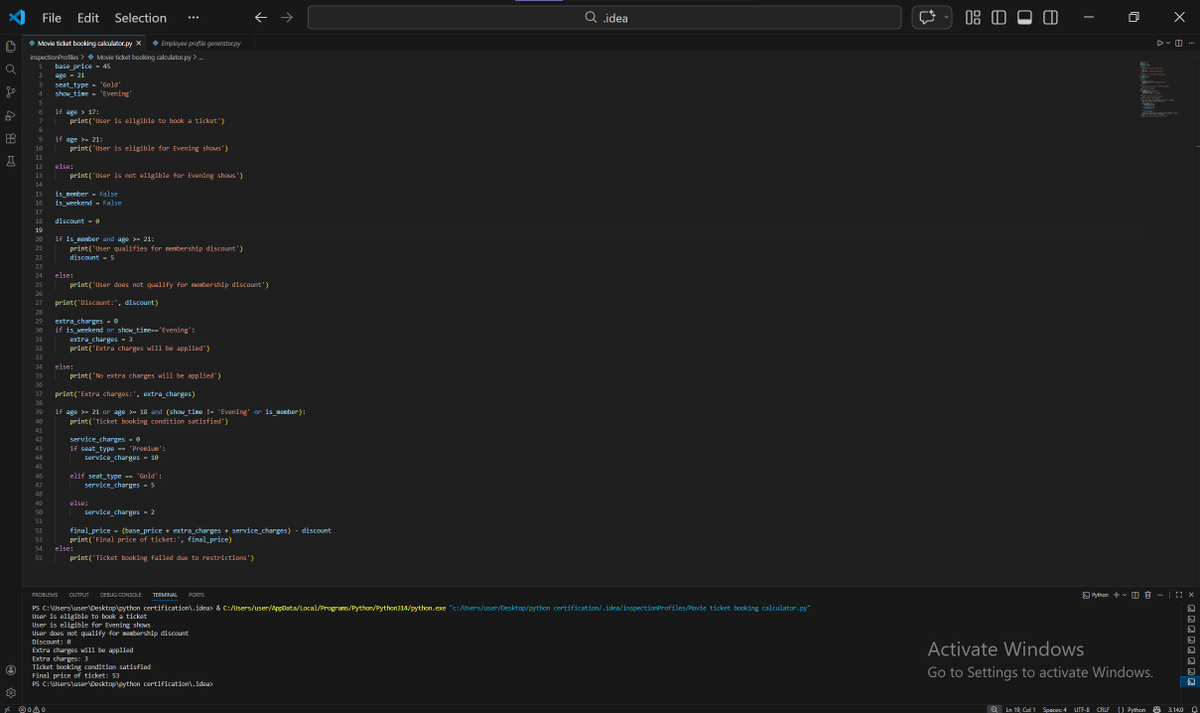Viewport: 1200px width, 713px height.
Task: Maximize the terminal panel size
Action: tap(1179, 595)
